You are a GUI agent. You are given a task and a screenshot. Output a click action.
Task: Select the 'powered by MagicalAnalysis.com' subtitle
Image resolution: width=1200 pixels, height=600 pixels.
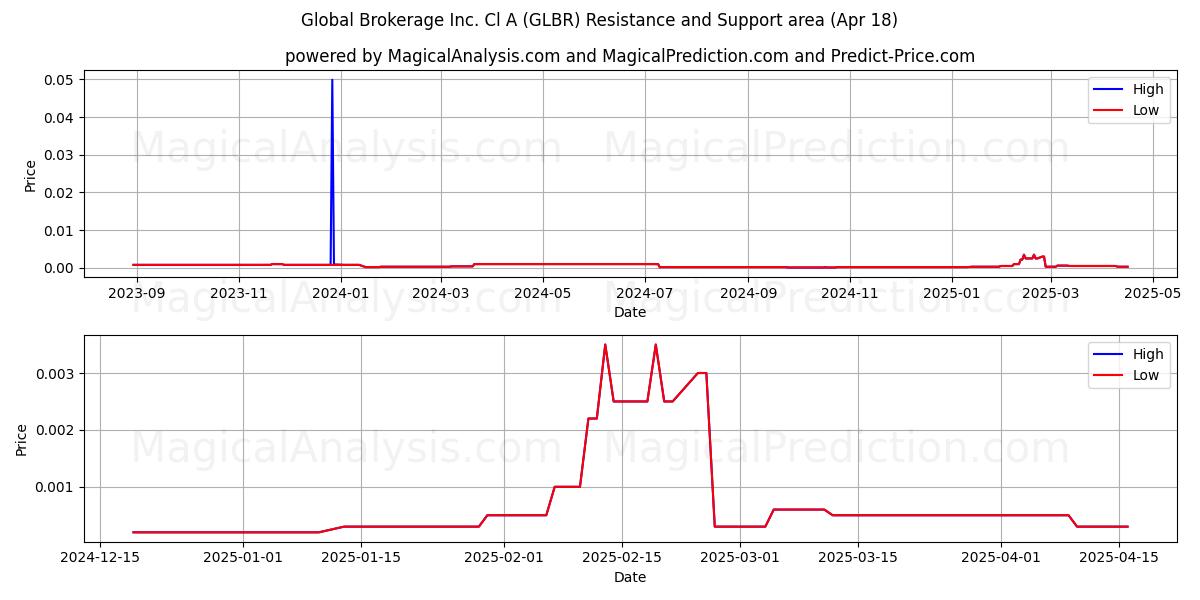(x=630, y=56)
